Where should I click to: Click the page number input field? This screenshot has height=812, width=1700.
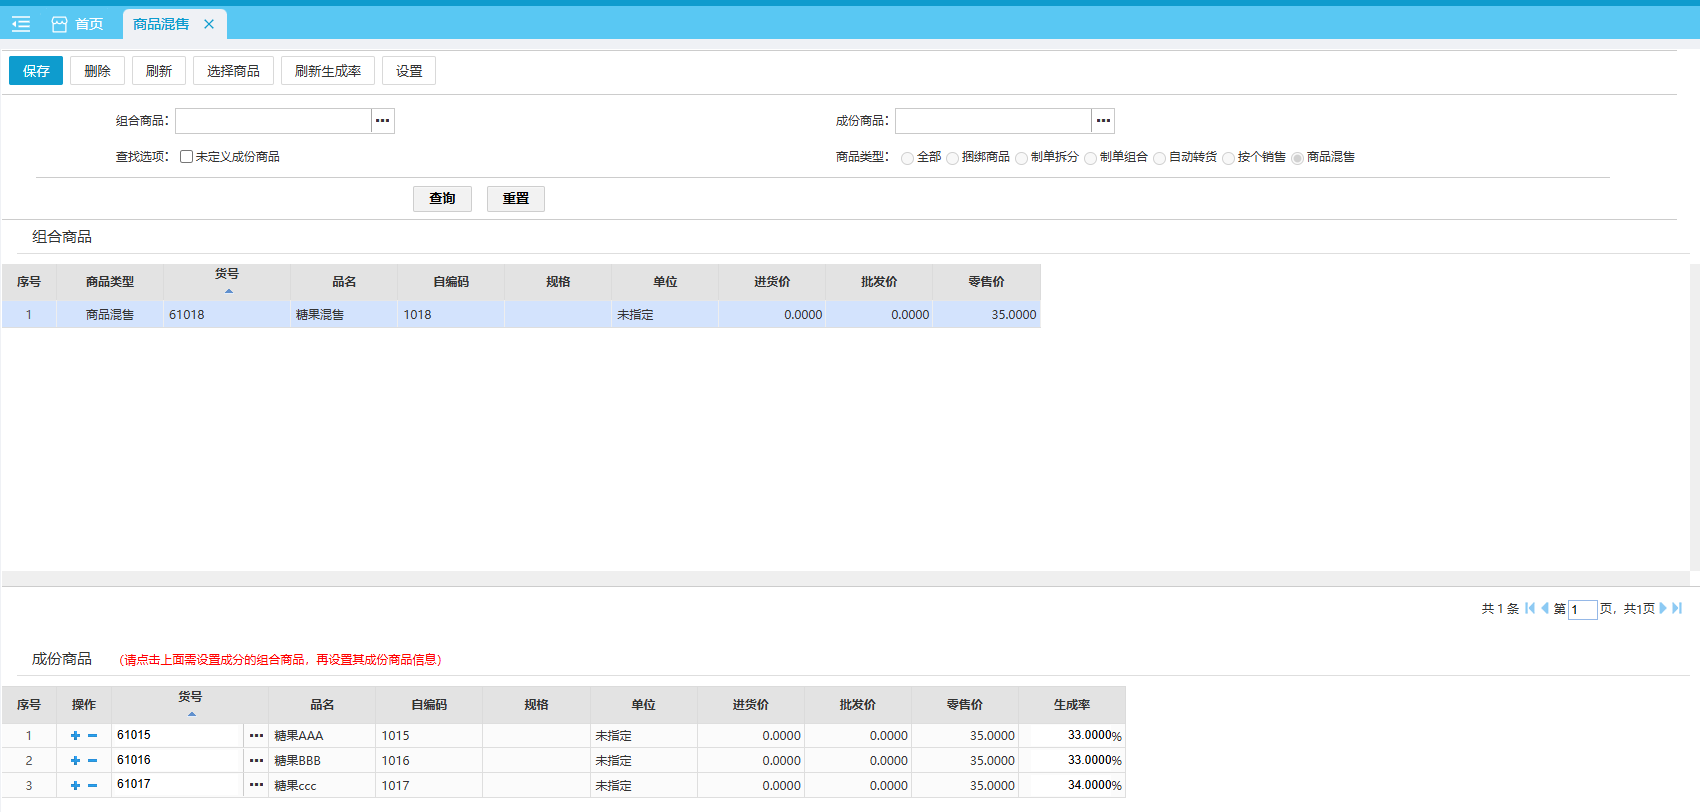click(1582, 609)
